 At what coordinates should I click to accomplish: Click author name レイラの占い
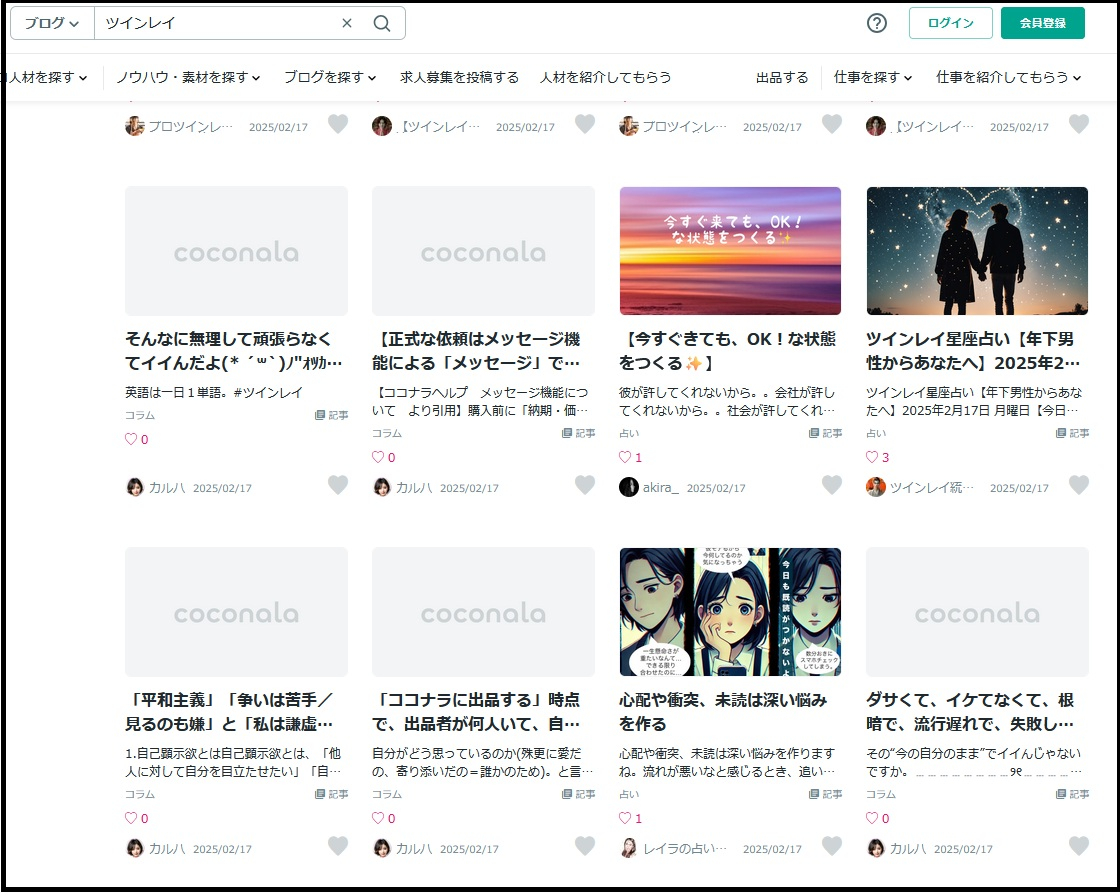684,849
